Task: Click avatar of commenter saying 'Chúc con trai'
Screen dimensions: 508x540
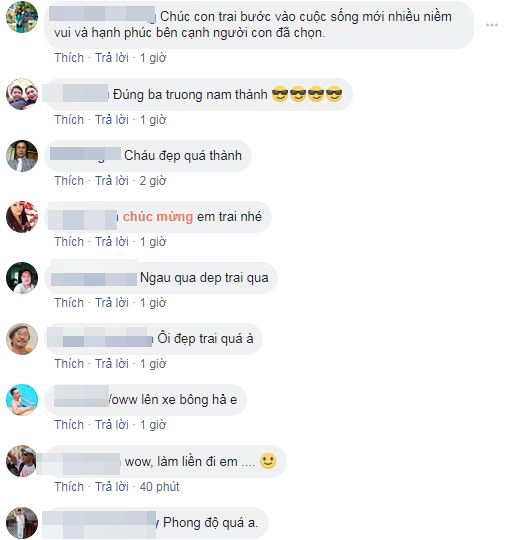Action: (x=22, y=17)
